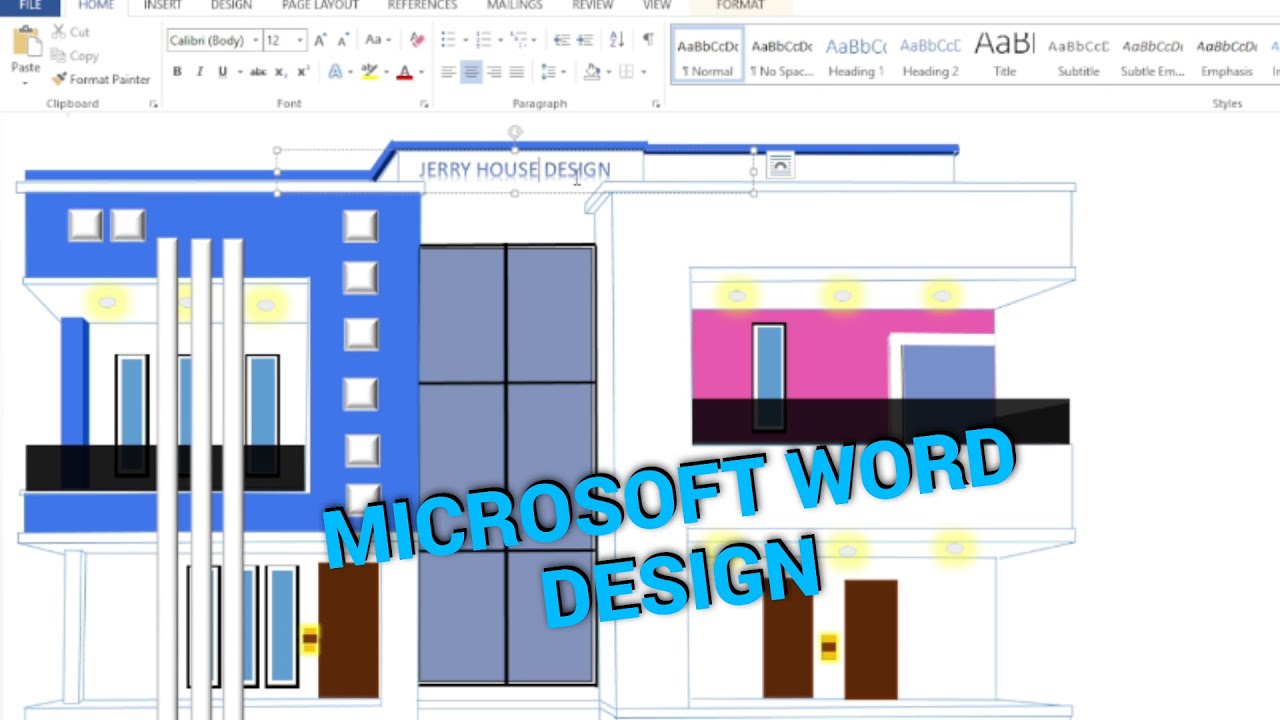Open the Clipboard pane dialog launcher
Screen dimensions: 1280x720
(154, 104)
